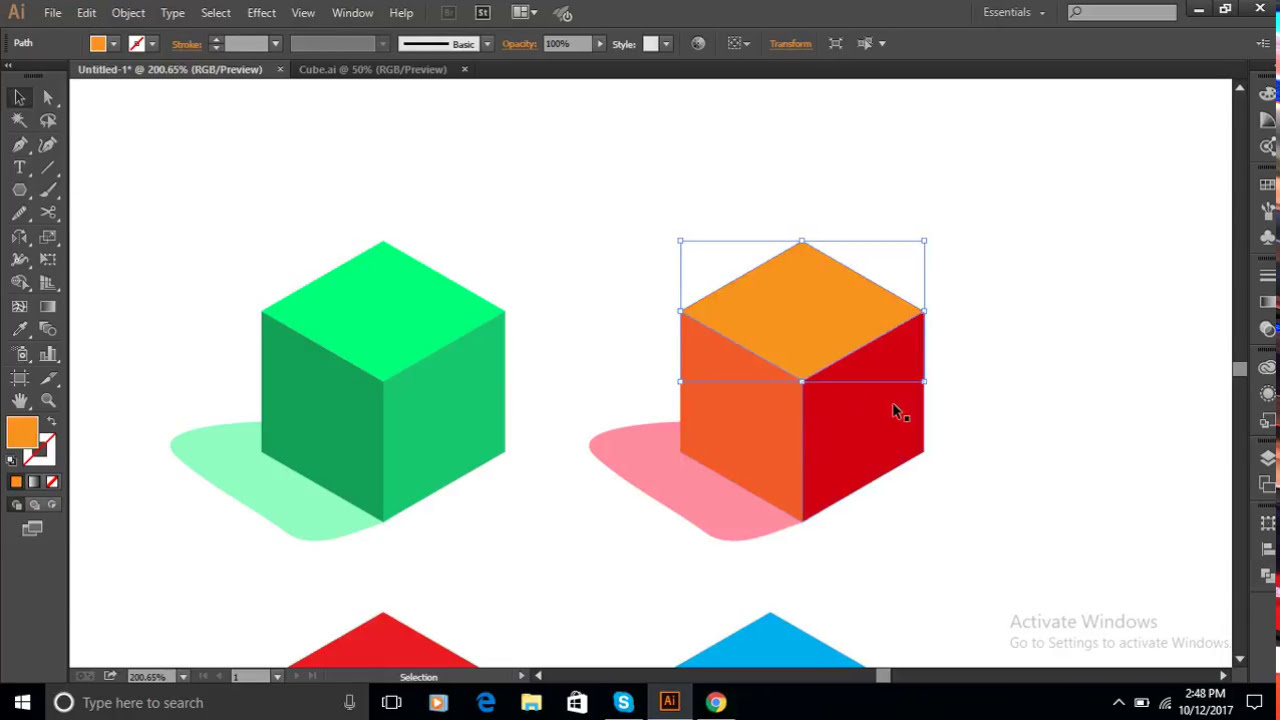Select the Line Segment tool
This screenshot has width=1280, height=720.
coord(48,167)
